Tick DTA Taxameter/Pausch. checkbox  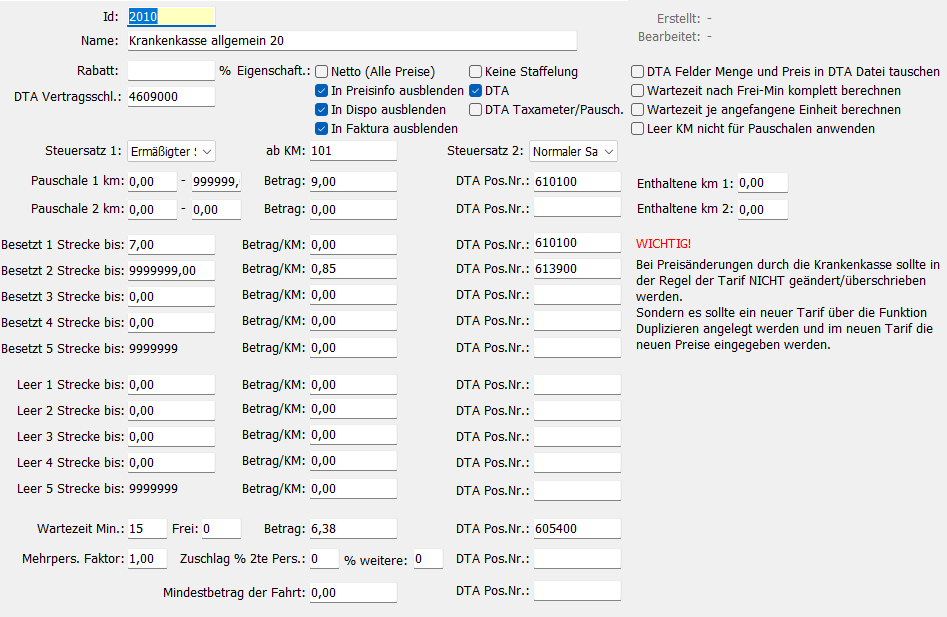click(476, 110)
